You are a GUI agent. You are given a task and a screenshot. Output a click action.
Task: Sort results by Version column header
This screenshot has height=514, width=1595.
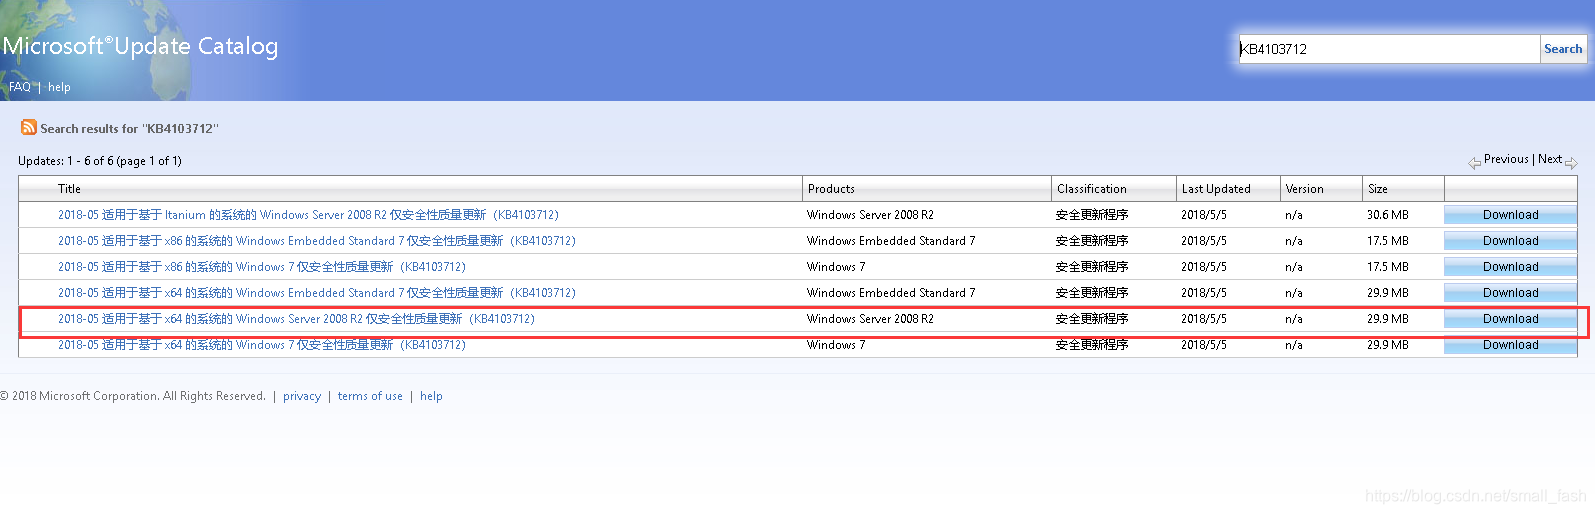point(1304,189)
